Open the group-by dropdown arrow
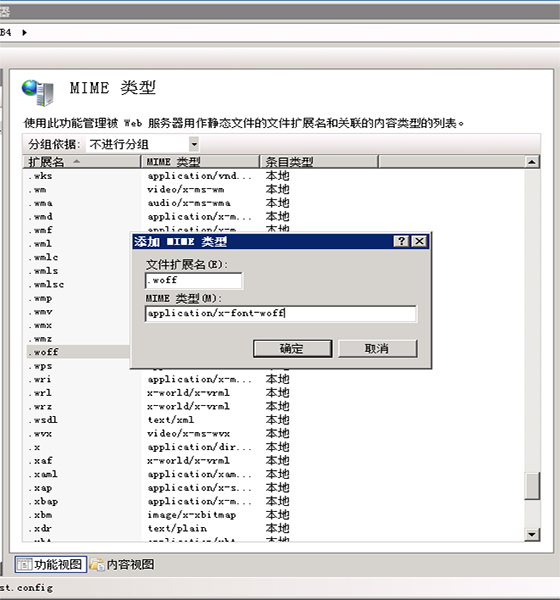This screenshot has width=560, height=600. 194,144
